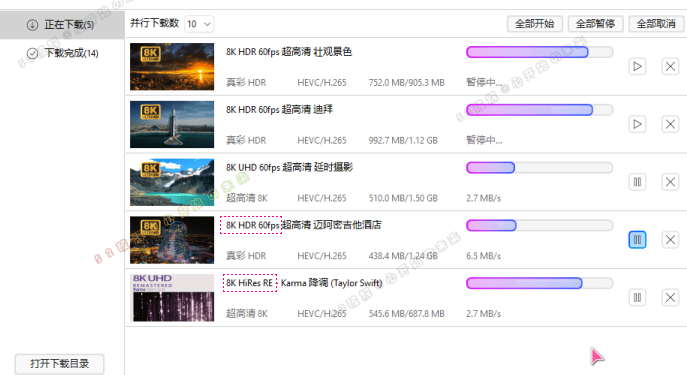
Task: Resume the 迪拜 video download
Action: (x=637, y=124)
